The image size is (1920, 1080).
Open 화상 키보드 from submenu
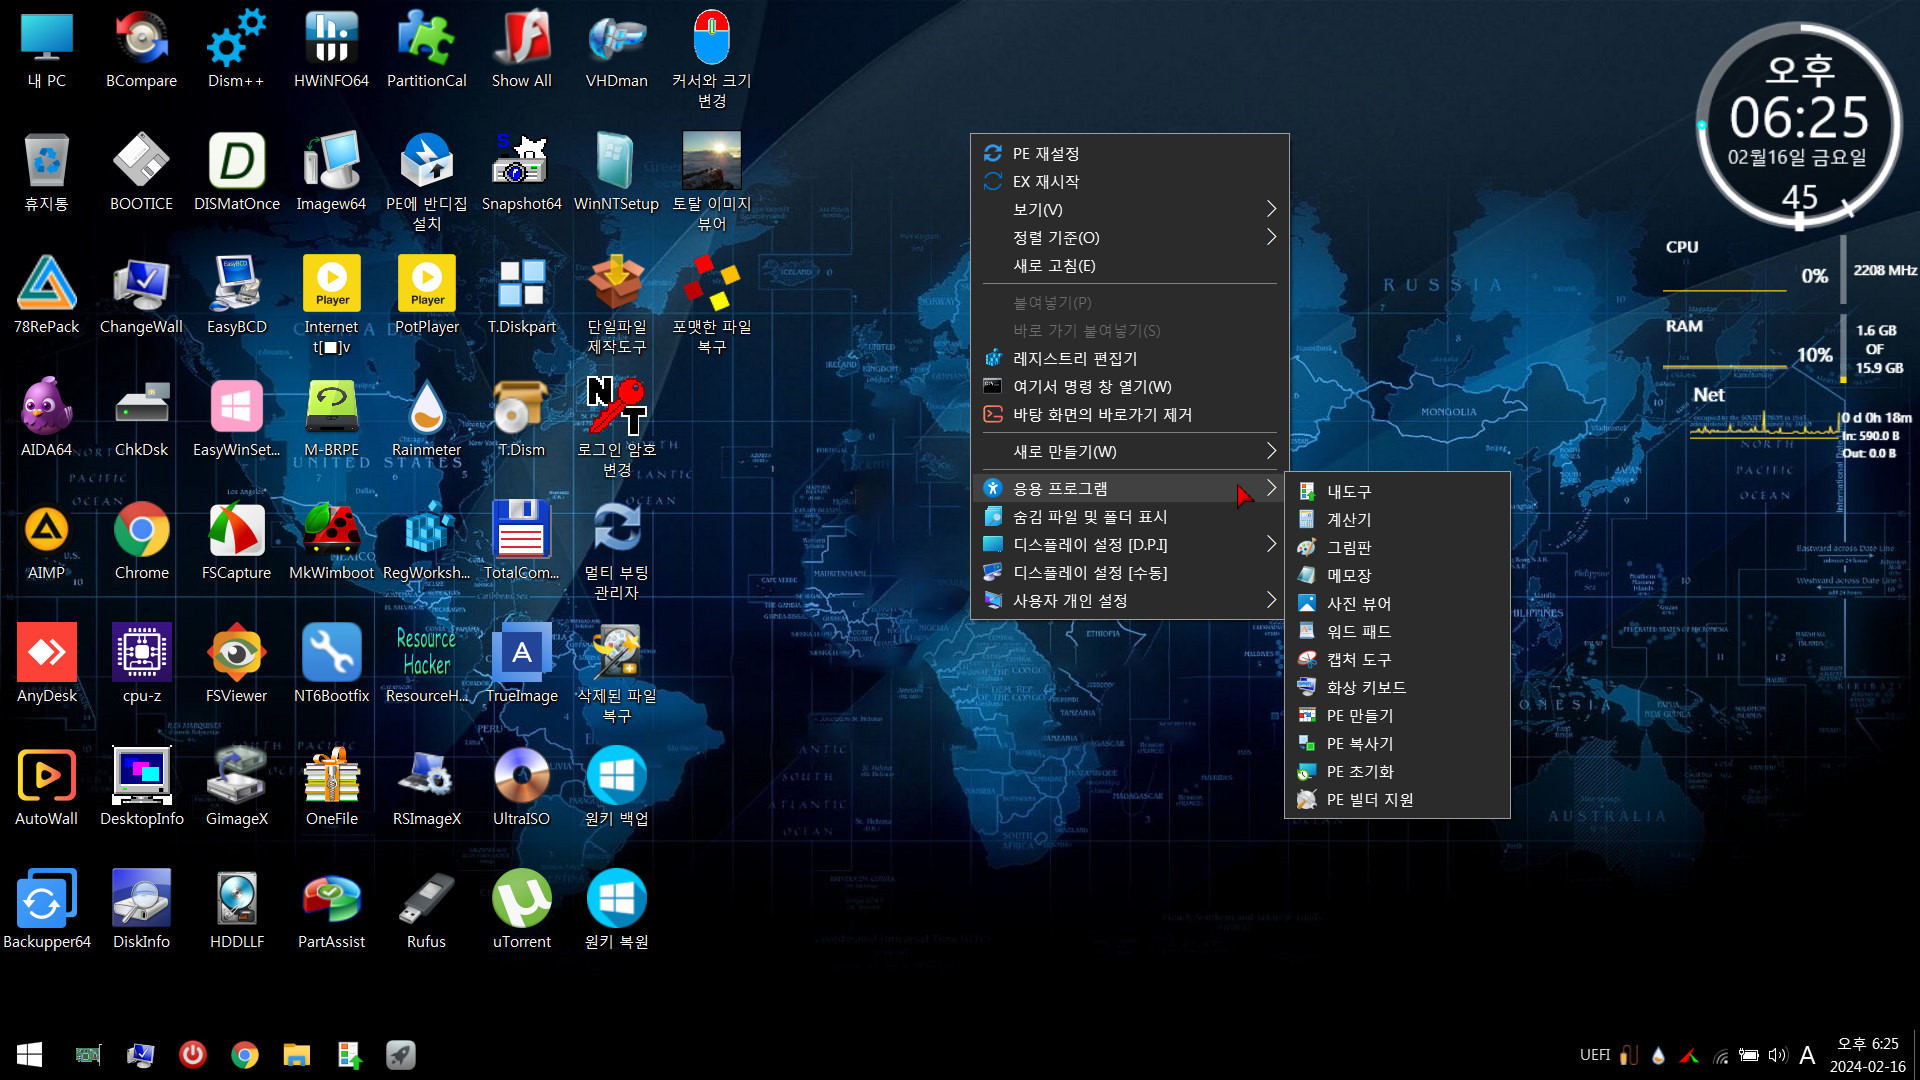click(1397, 688)
